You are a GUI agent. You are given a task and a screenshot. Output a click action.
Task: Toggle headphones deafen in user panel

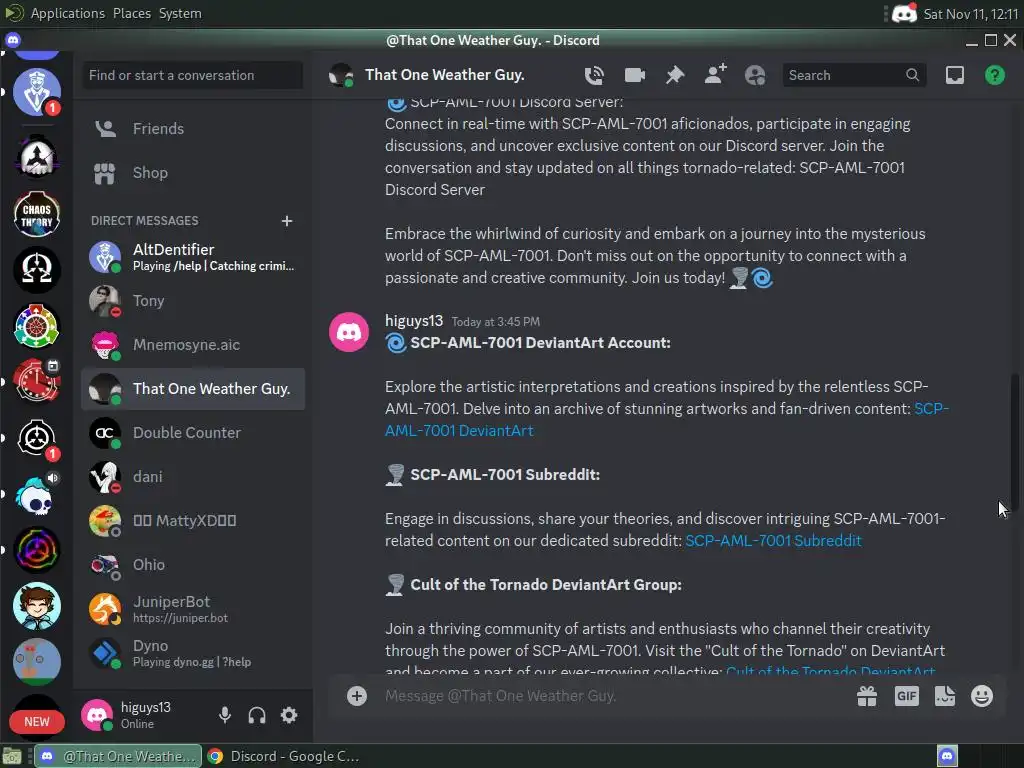point(257,716)
